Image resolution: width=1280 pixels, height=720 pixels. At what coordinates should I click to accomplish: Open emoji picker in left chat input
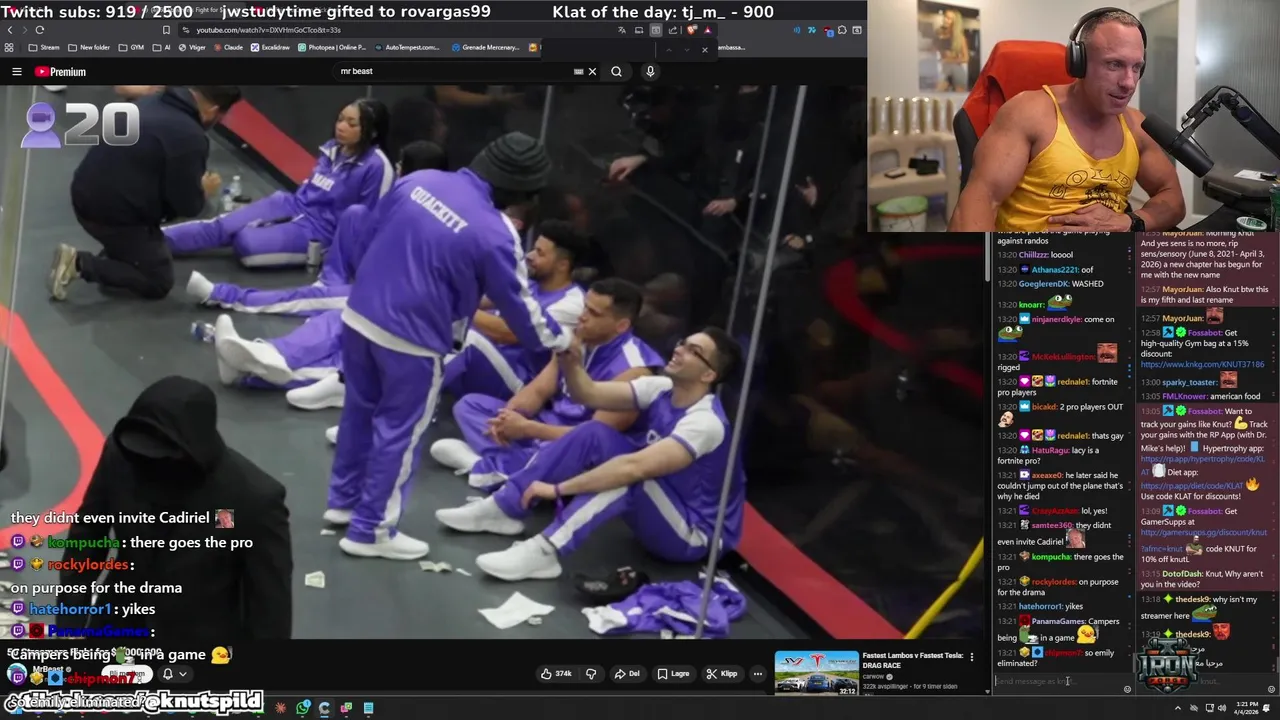click(x=1127, y=689)
